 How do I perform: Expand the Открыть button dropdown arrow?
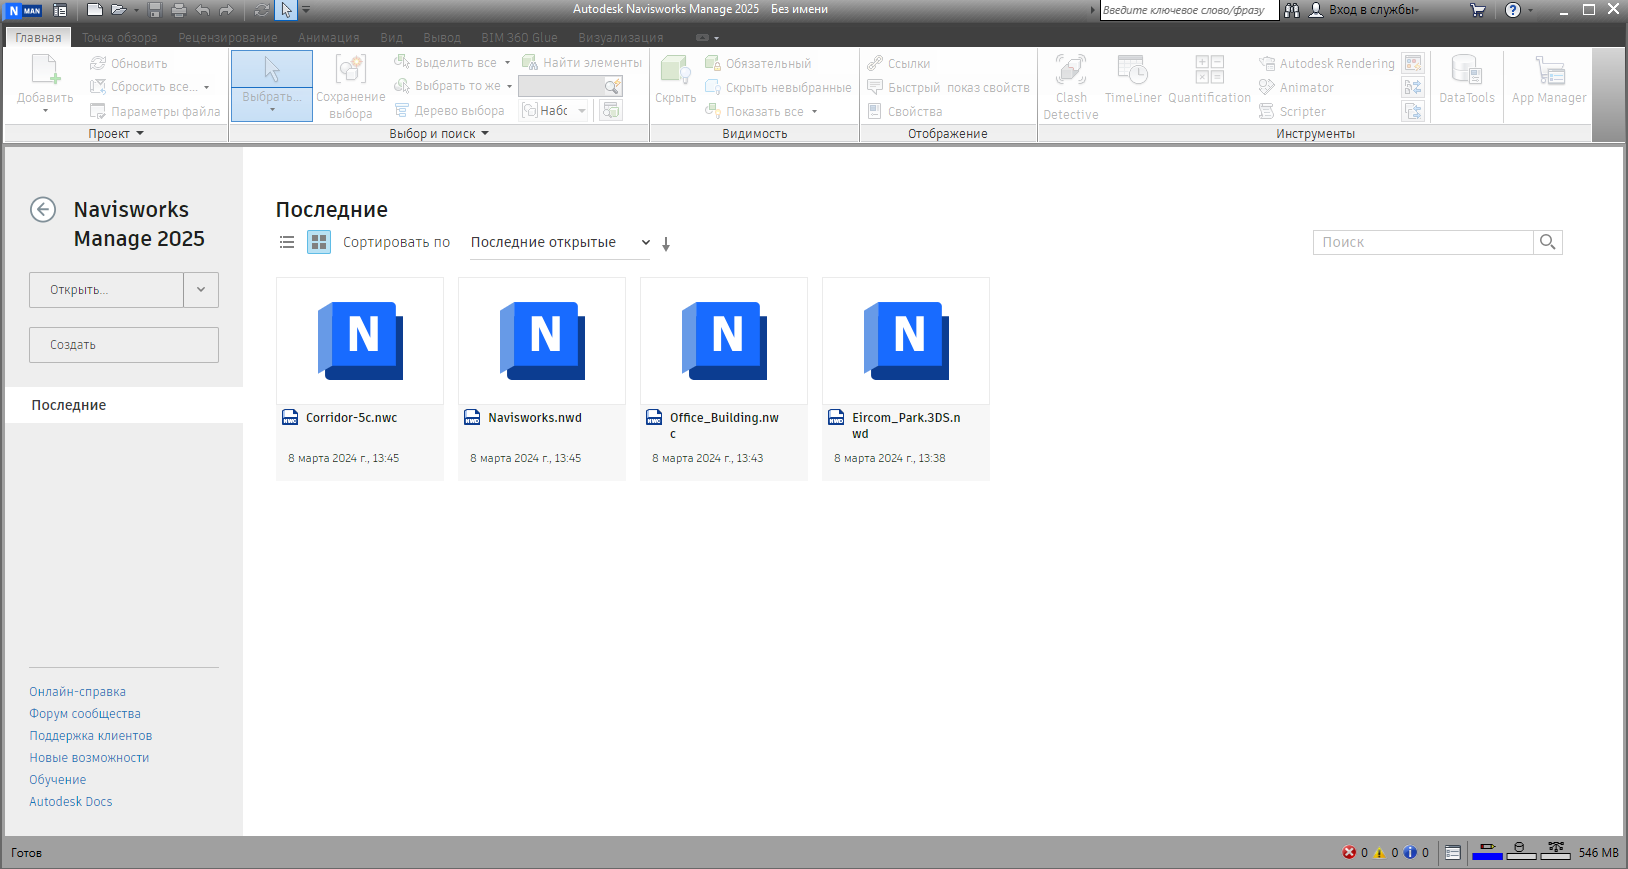201,290
